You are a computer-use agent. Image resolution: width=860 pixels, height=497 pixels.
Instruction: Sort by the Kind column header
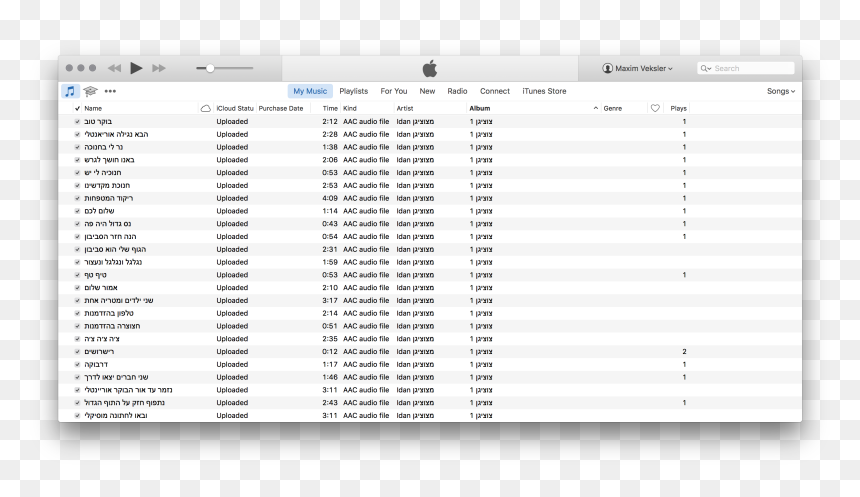tap(350, 109)
